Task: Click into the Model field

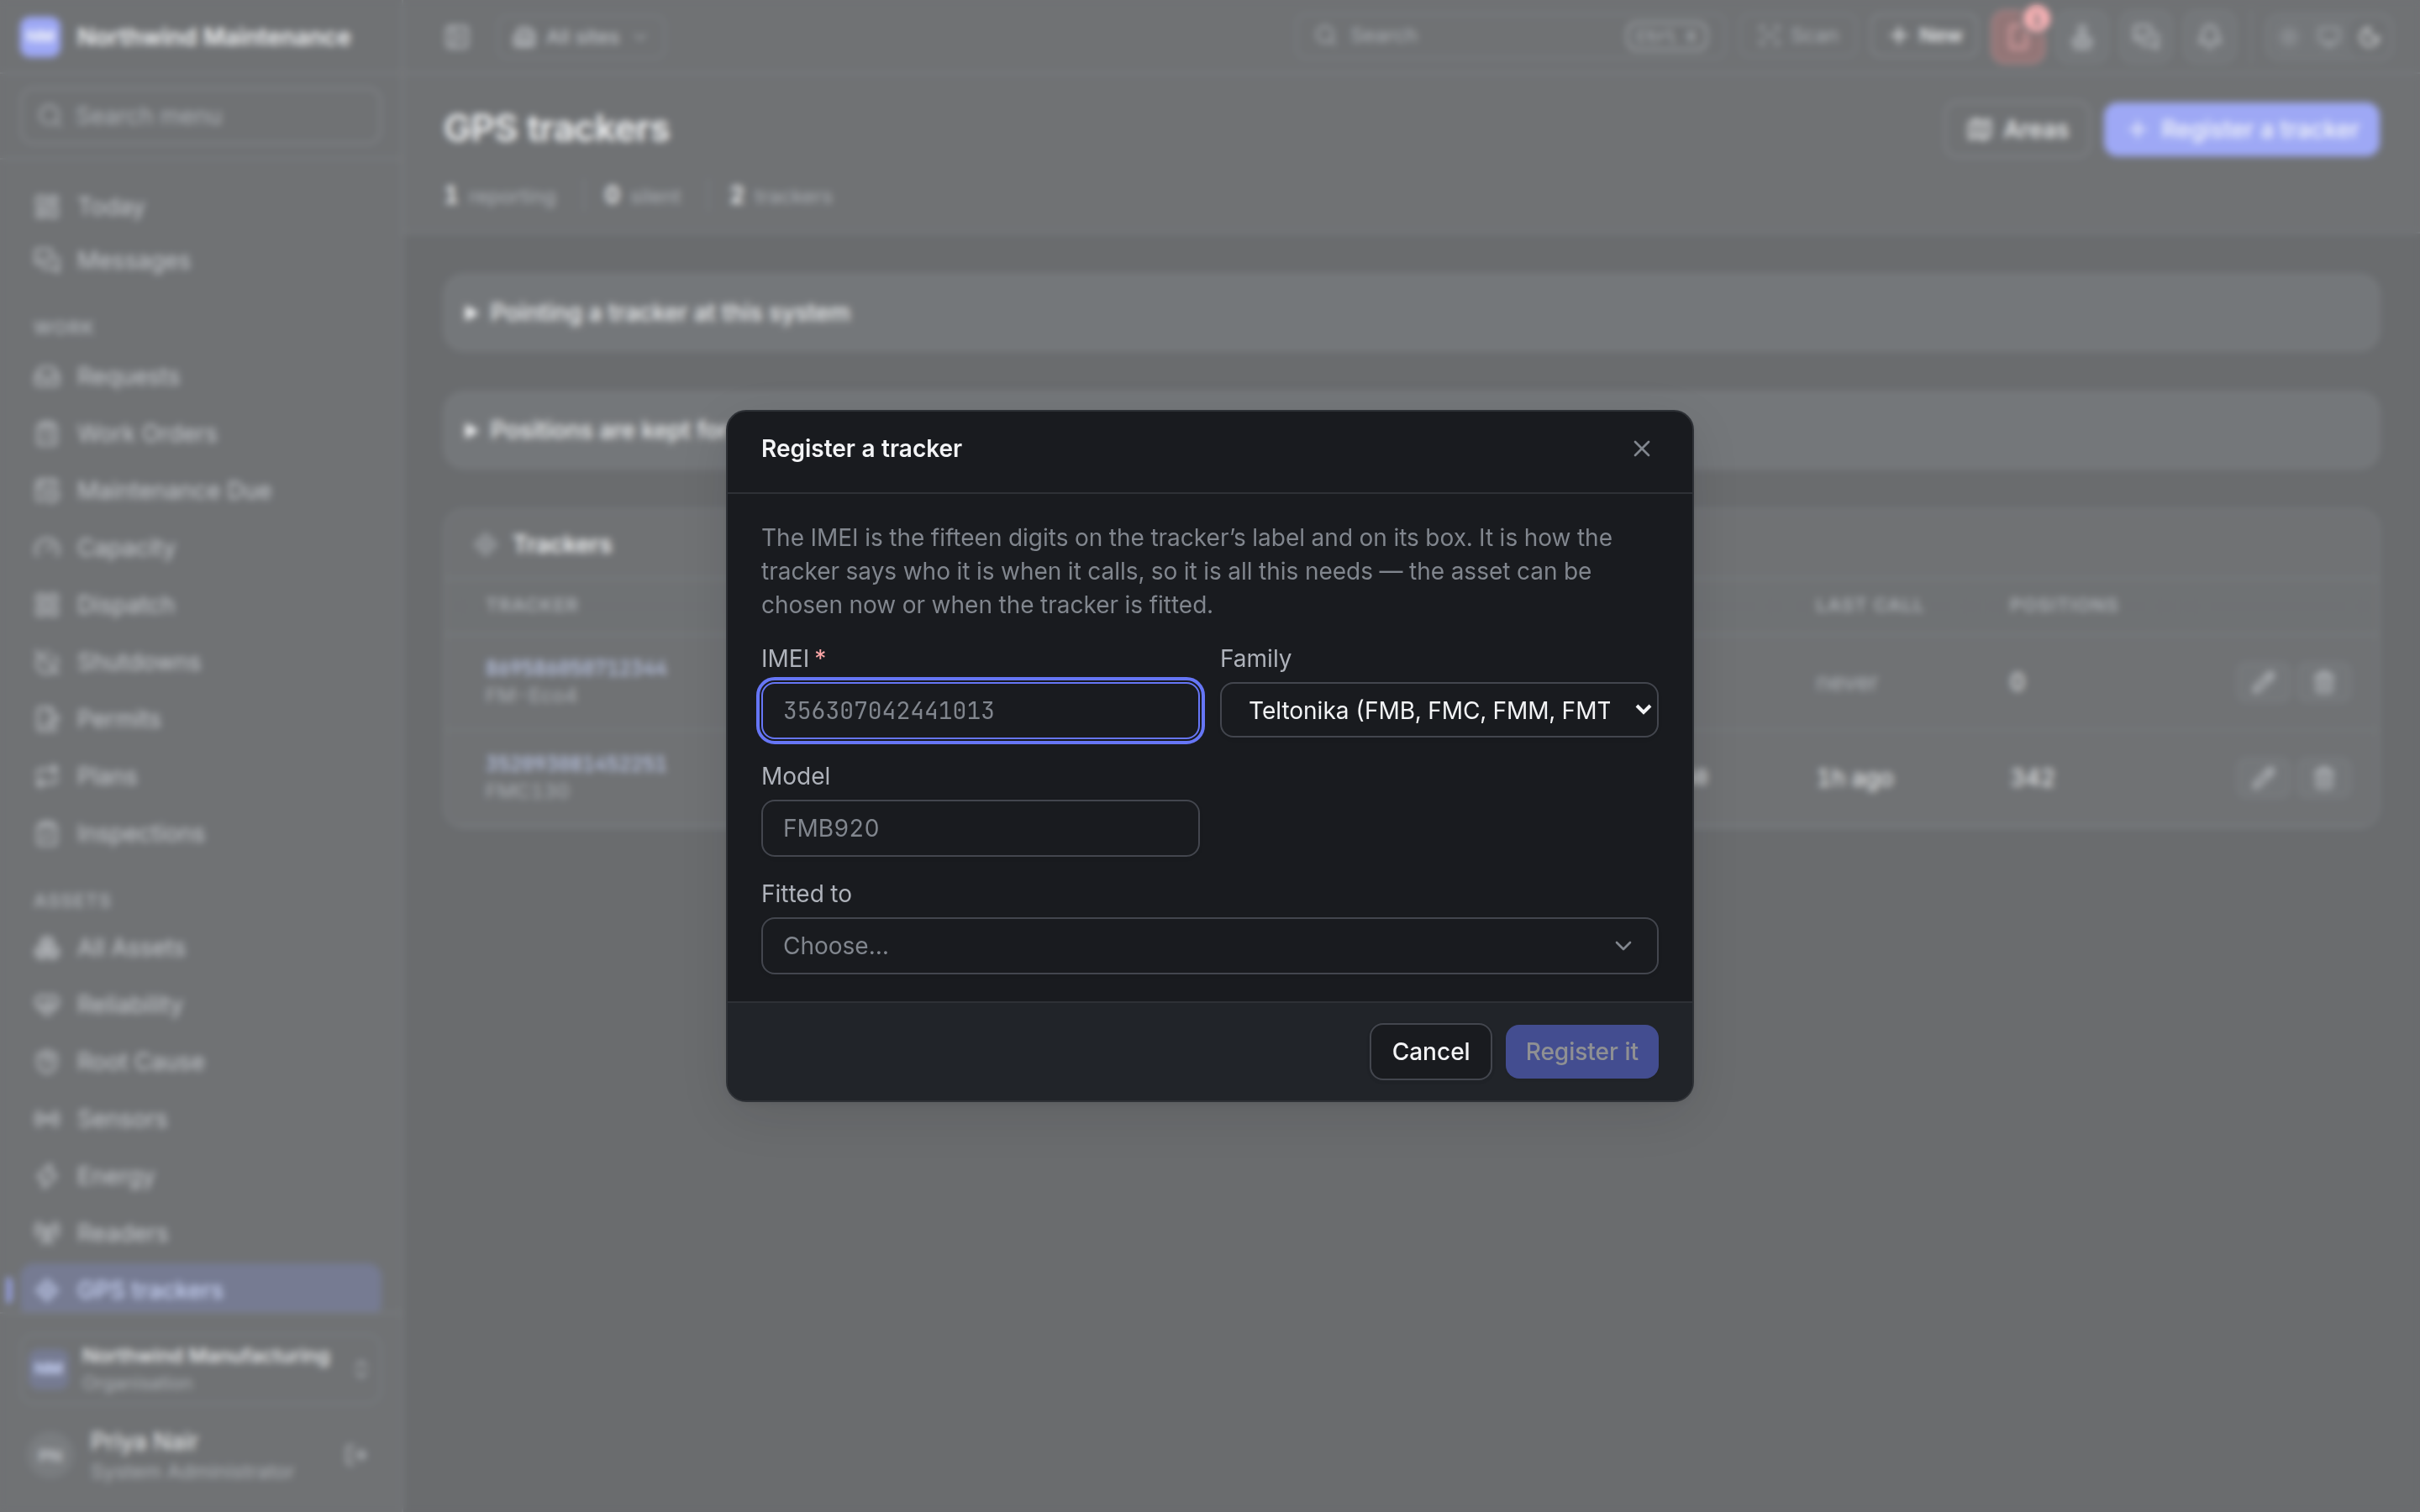Action: (980, 828)
